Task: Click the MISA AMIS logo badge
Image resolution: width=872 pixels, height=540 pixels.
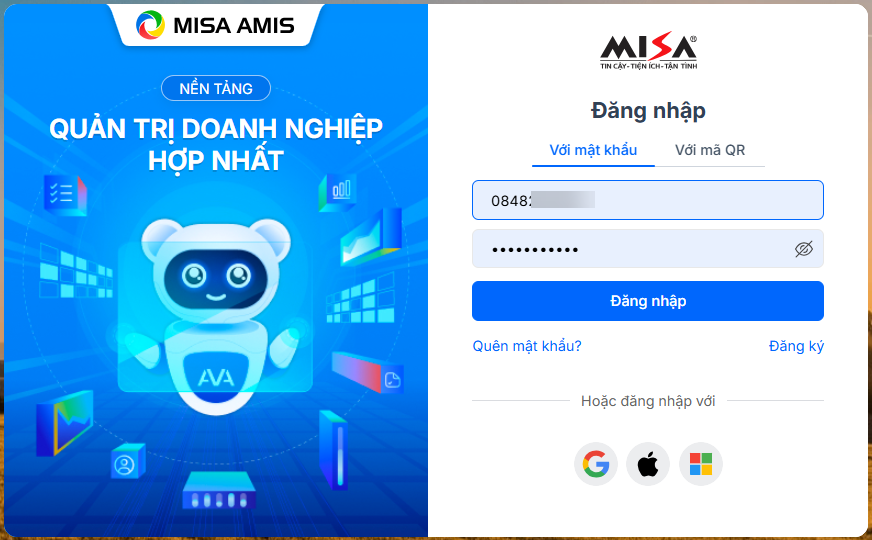Action: click(215, 25)
